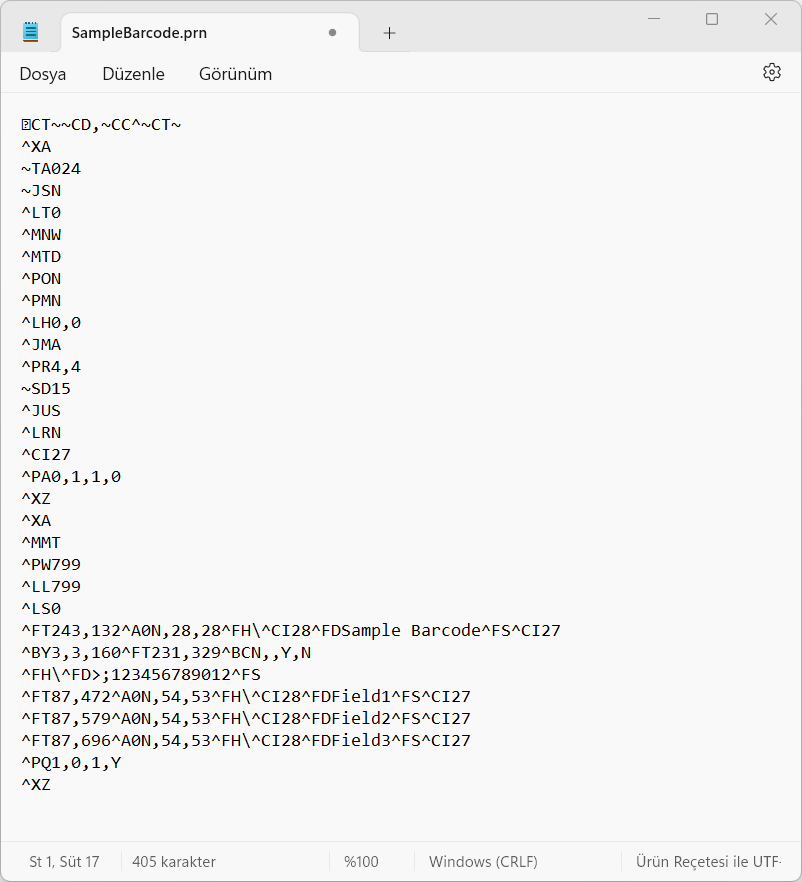Click unsaved-changes dot on SampleBarcode.prn tab
This screenshot has height=882, width=802.
[x=333, y=33]
